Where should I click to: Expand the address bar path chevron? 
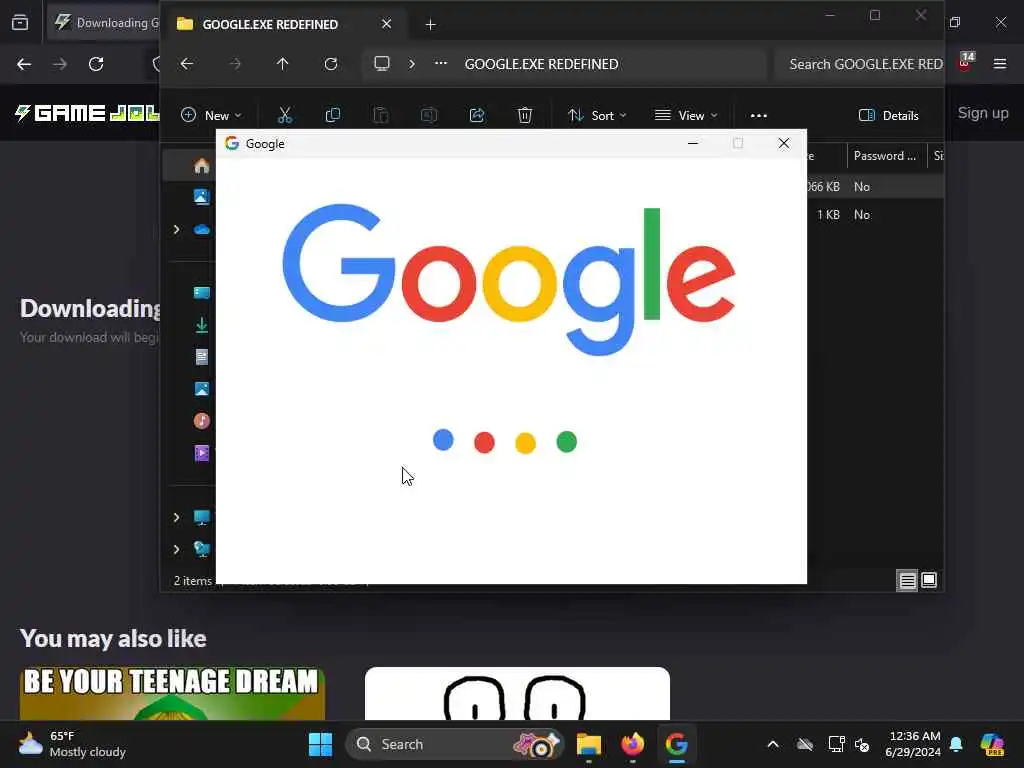click(x=411, y=64)
